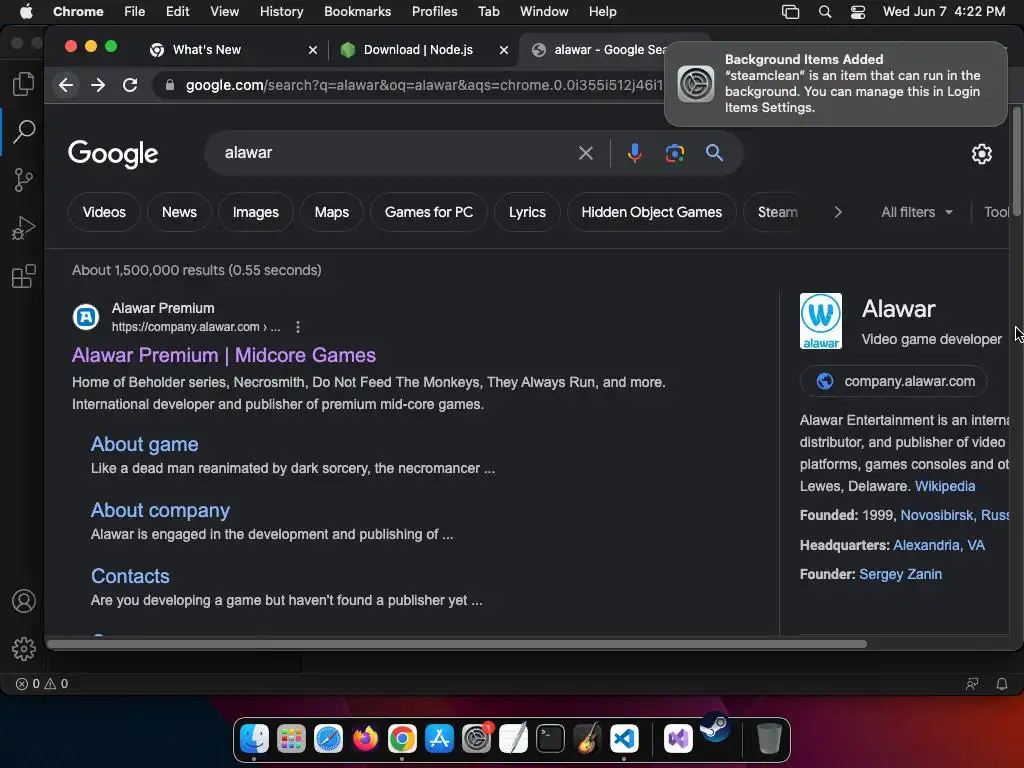The height and width of the screenshot is (768, 1024).
Task: Open Google quick settings gear
Action: point(982,154)
